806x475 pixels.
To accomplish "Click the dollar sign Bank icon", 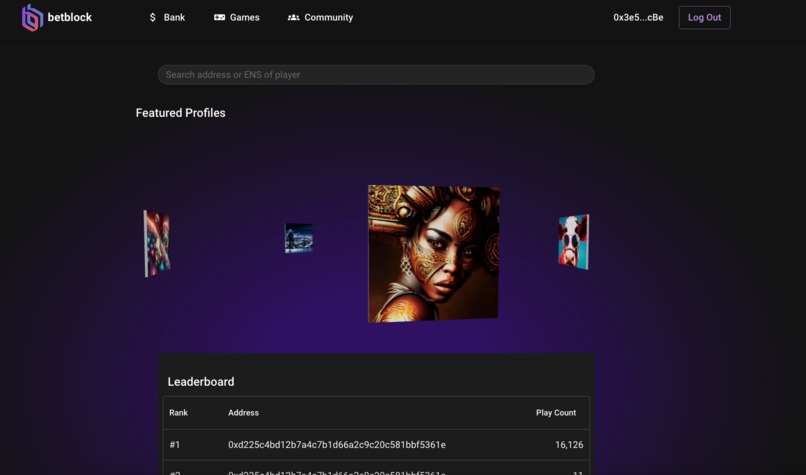I will click(152, 17).
